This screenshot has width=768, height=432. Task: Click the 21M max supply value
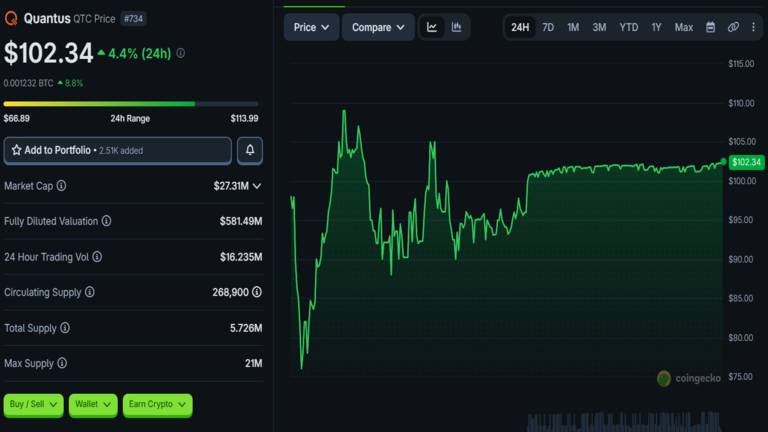tap(254, 363)
